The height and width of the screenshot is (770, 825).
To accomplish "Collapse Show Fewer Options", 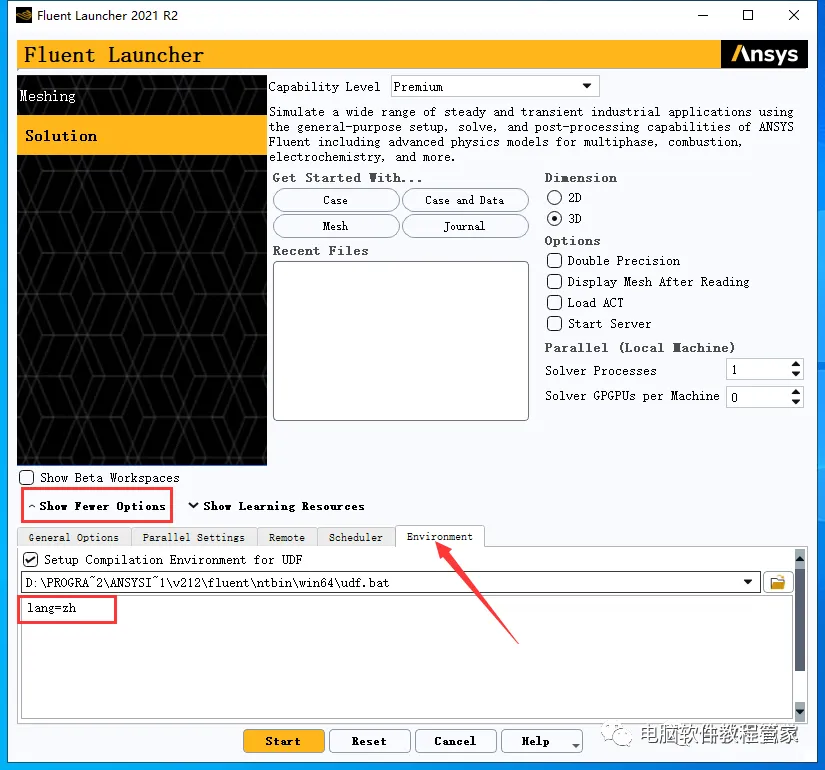I will tap(97, 506).
